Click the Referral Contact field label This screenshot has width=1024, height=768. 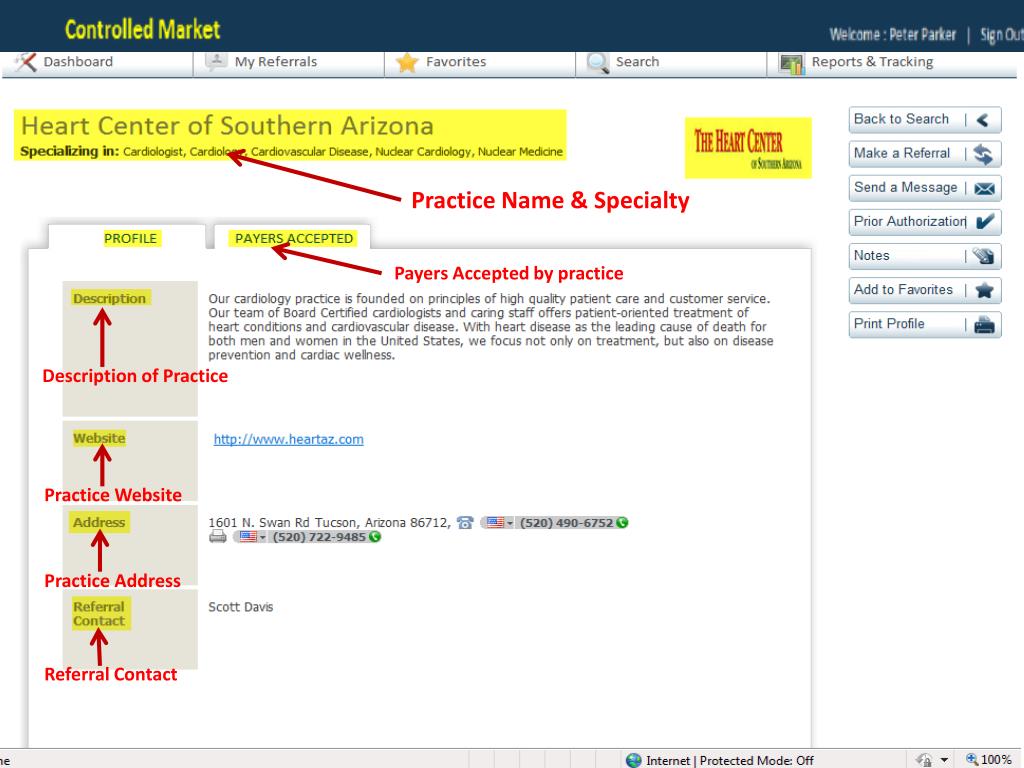tap(99, 614)
